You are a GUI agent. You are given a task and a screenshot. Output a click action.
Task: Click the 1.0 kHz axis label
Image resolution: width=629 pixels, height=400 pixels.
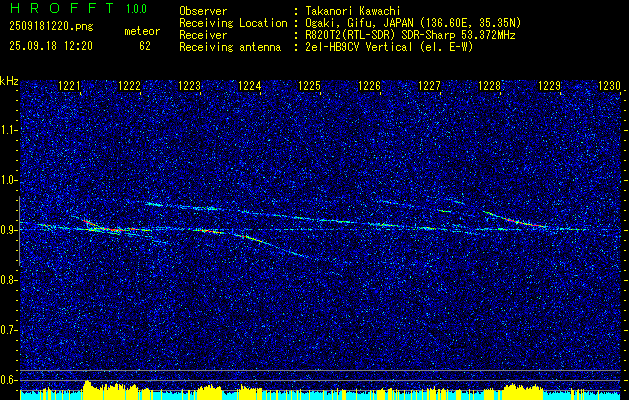(8, 180)
